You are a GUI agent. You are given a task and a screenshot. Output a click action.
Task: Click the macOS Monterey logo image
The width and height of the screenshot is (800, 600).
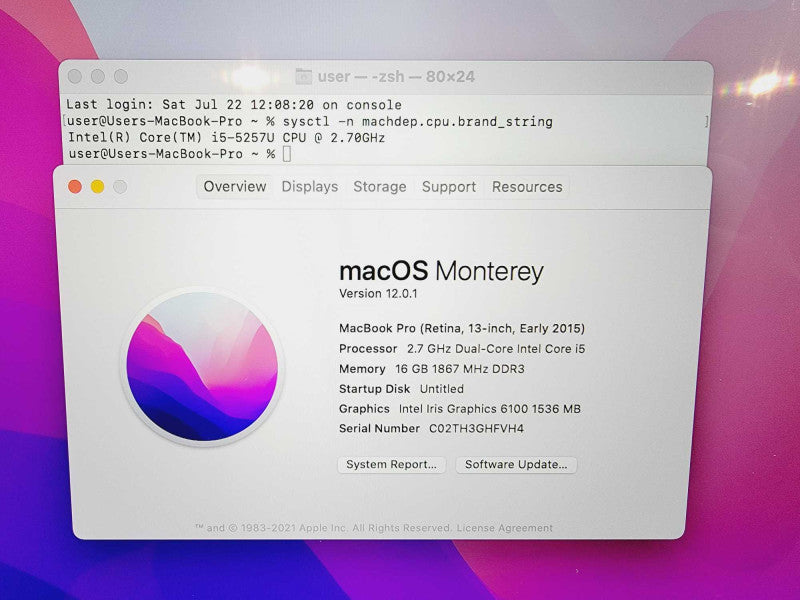(x=202, y=366)
